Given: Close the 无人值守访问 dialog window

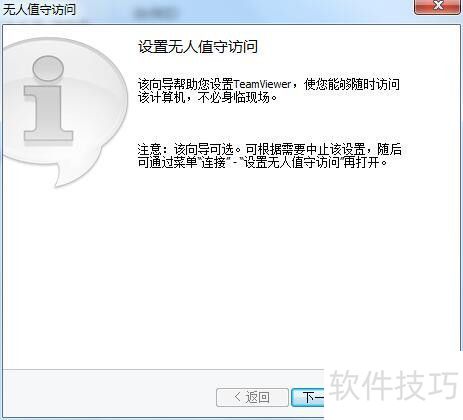Looking at the screenshot, I should (x=437, y=7).
